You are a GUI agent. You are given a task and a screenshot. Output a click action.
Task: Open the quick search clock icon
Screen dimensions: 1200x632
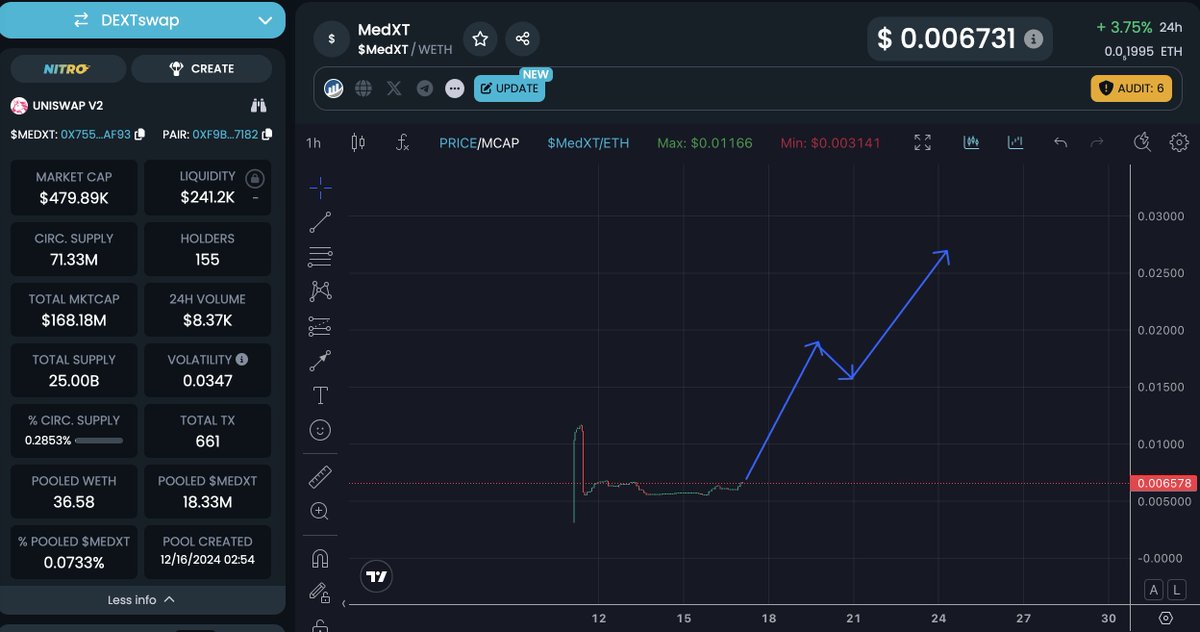coord(1144,143)
